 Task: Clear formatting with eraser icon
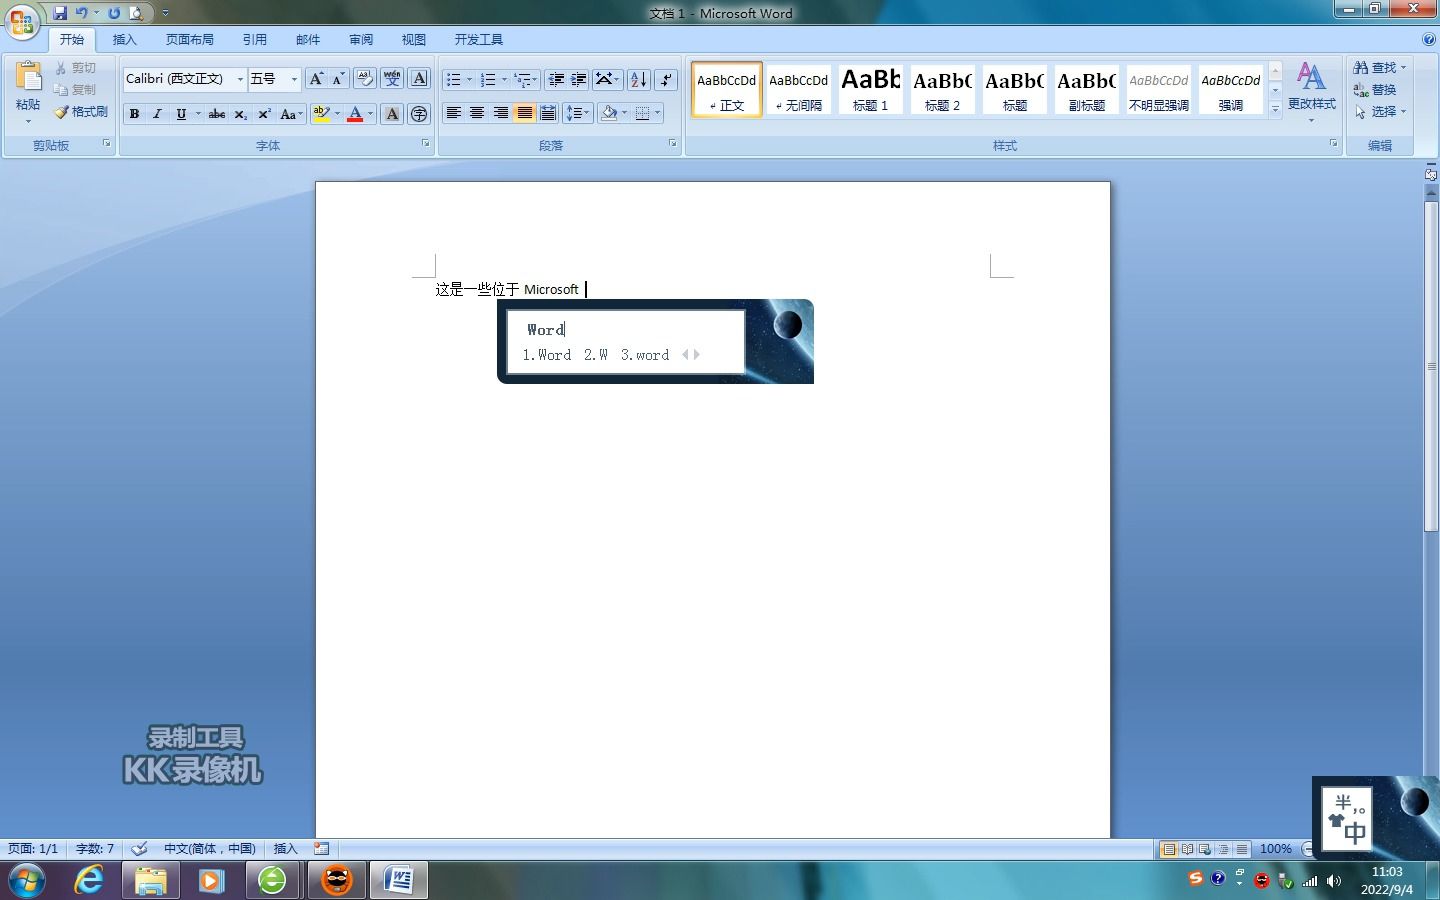365,79
